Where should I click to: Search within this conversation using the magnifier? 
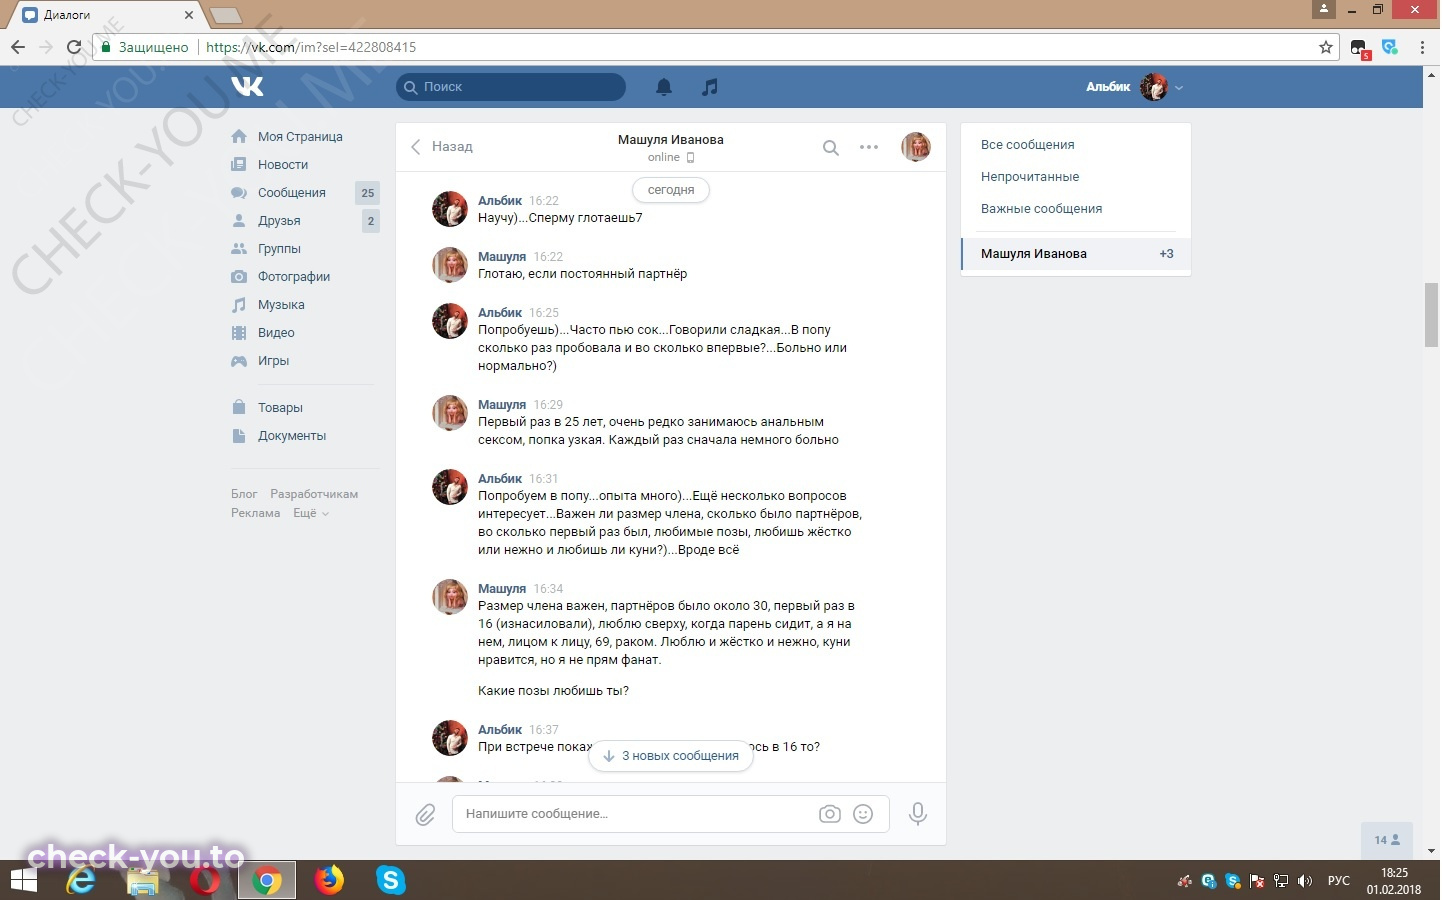coord(830,147)
